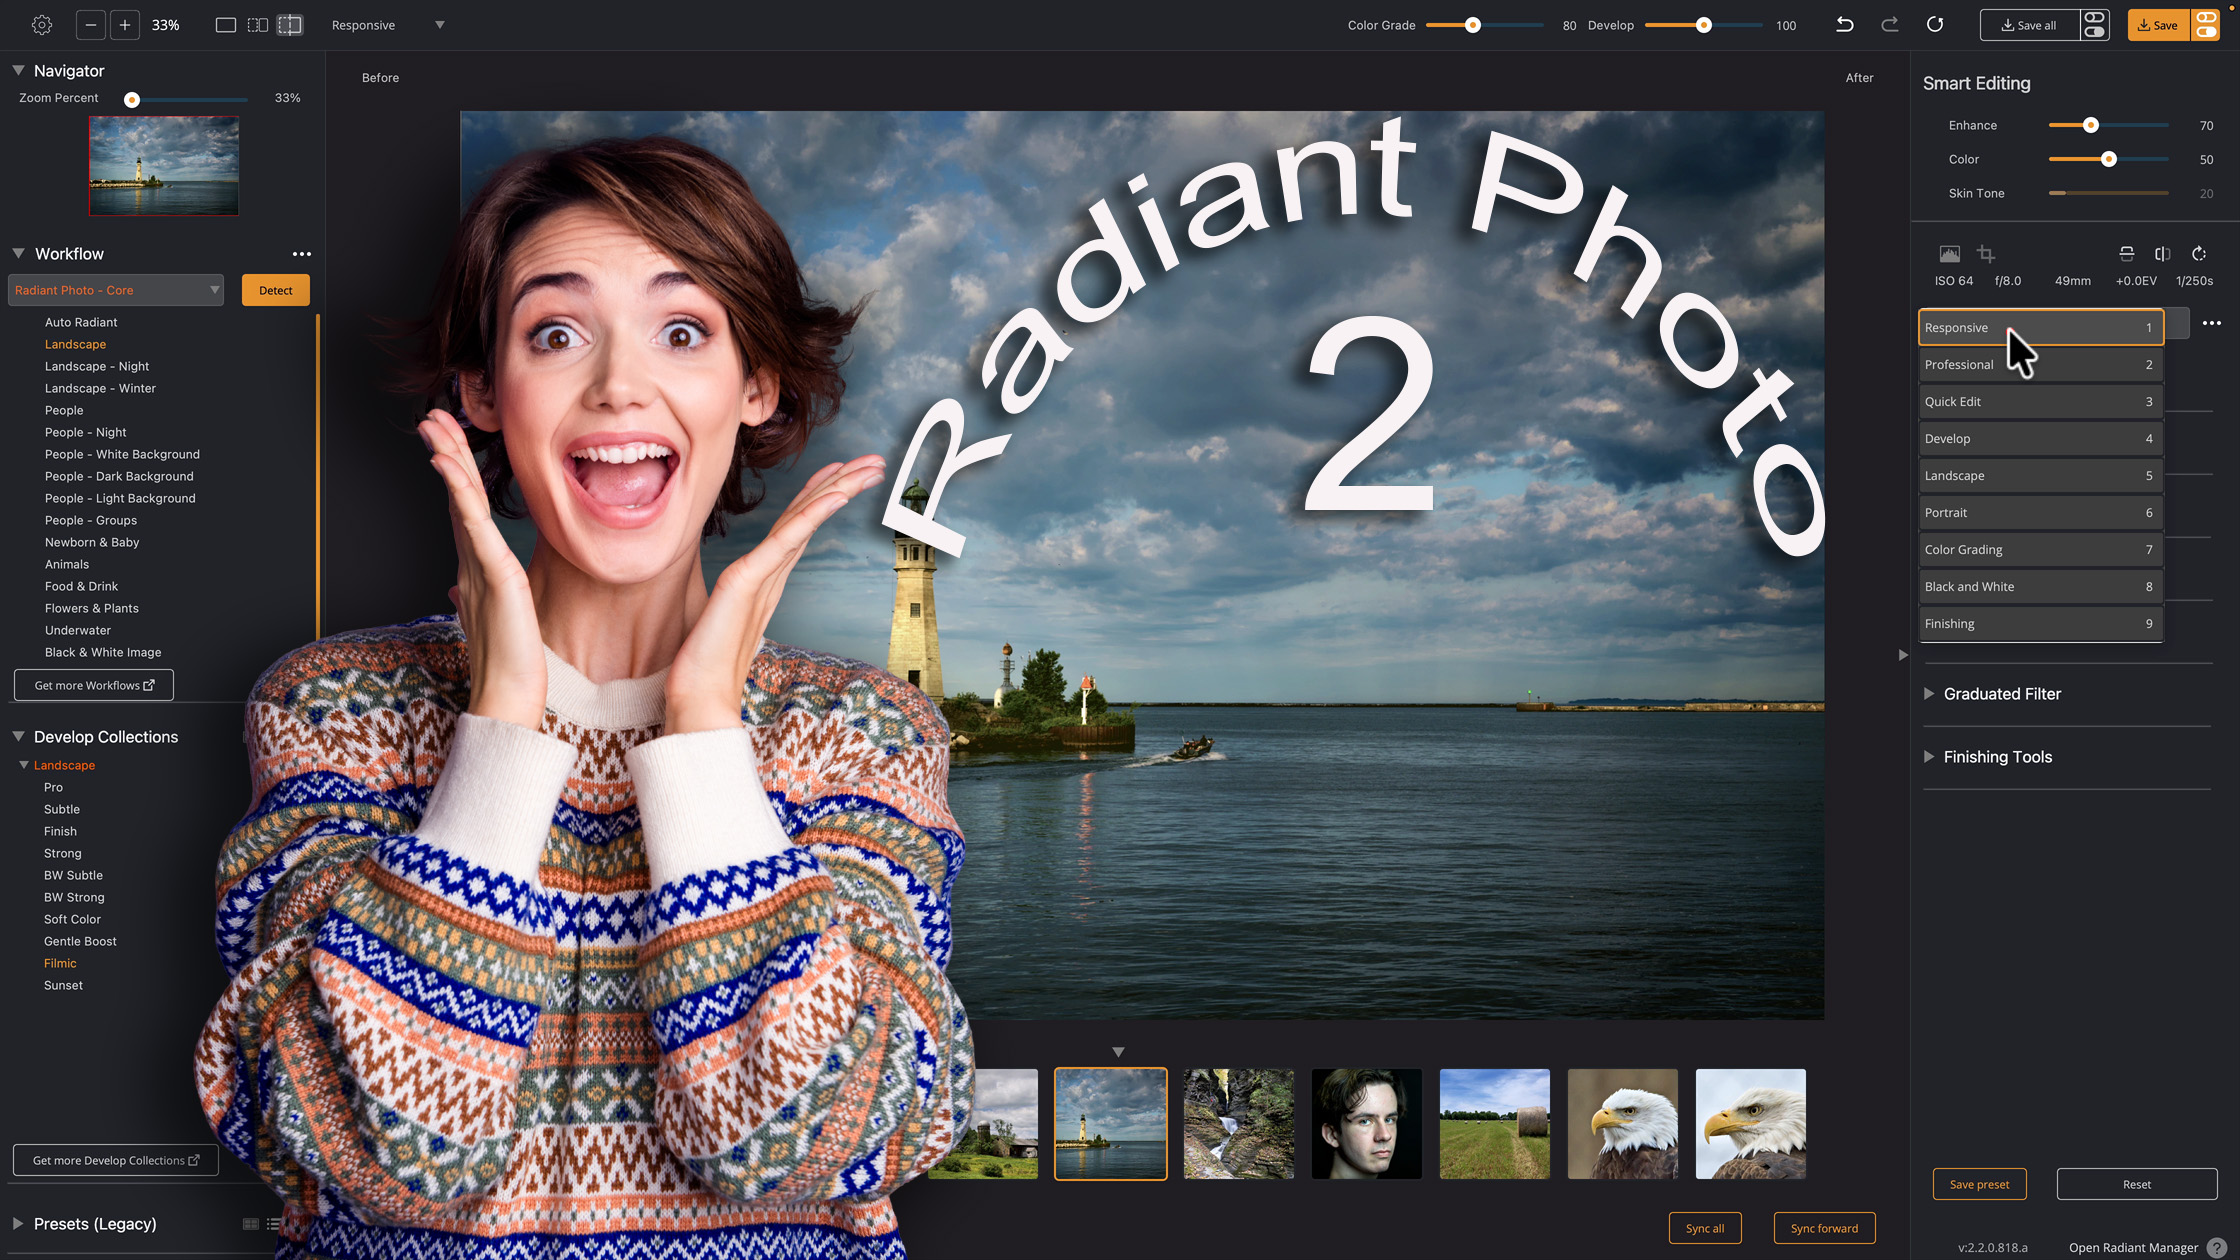
Task: Open the histogram panel icon
Action: pos(1952,253)
